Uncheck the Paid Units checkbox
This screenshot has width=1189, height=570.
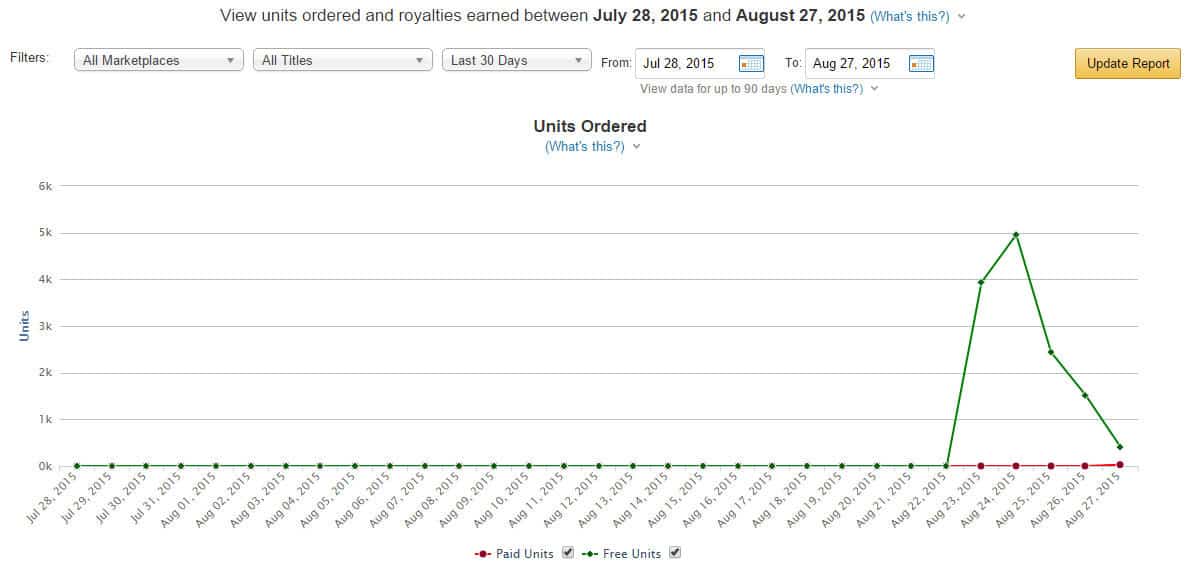click(x=568, y=553)
